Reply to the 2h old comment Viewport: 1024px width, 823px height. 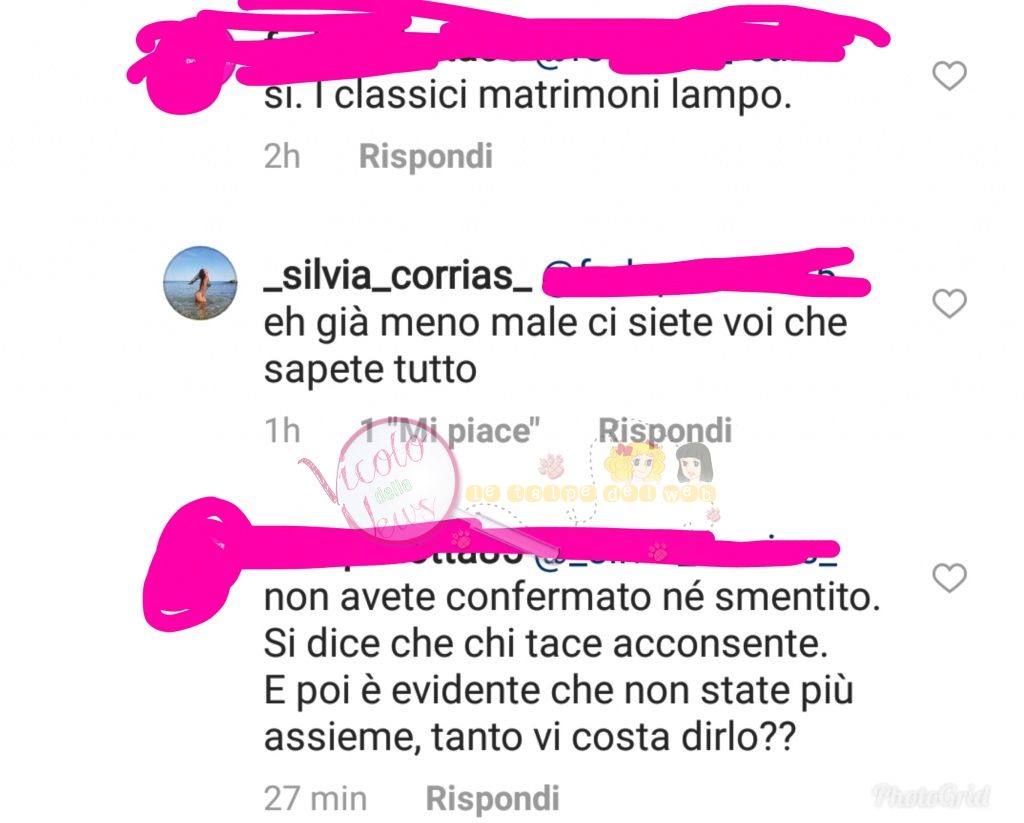click(426, 157)
